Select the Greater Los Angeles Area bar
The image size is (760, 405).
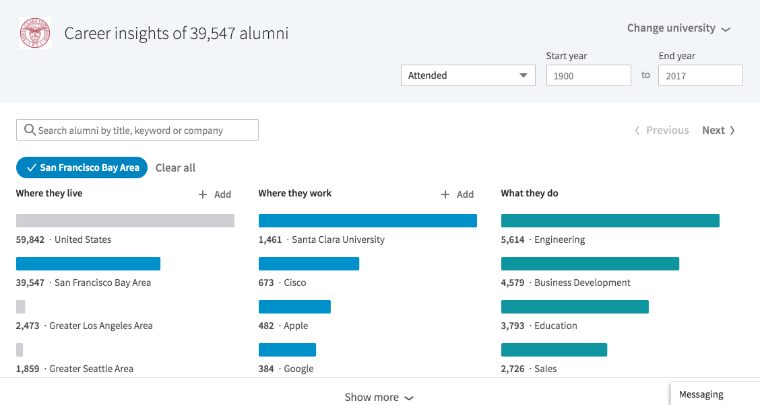click(21, 307)
